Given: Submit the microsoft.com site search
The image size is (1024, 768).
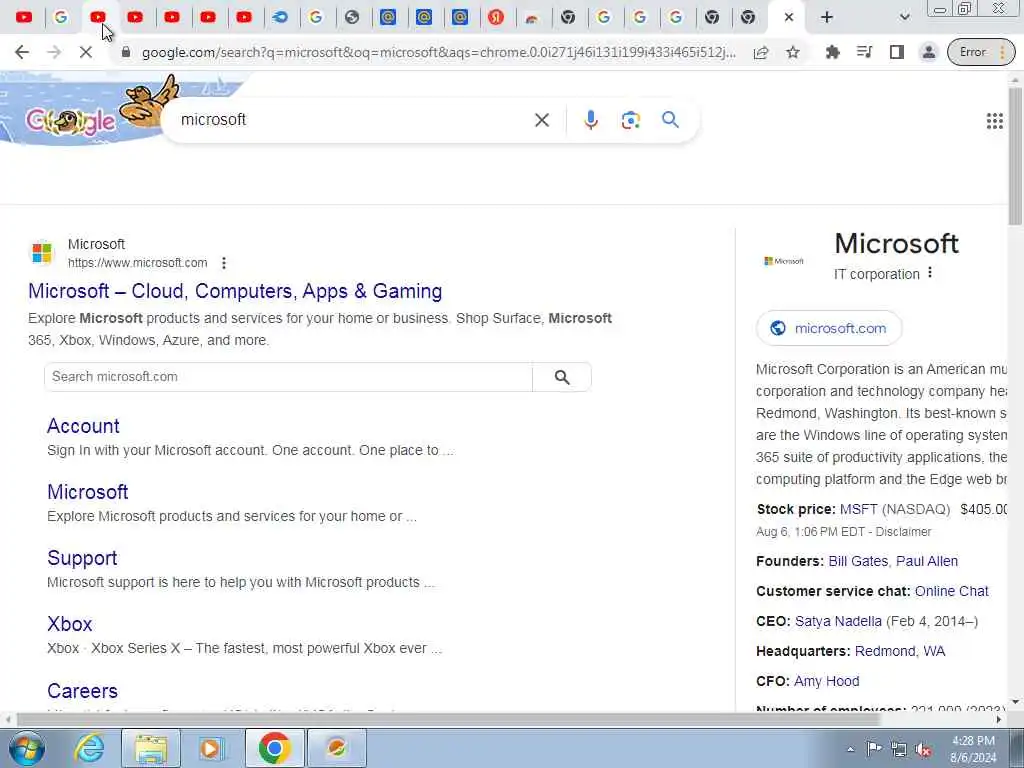Looking at the screenshot, I should click(562, 377).
